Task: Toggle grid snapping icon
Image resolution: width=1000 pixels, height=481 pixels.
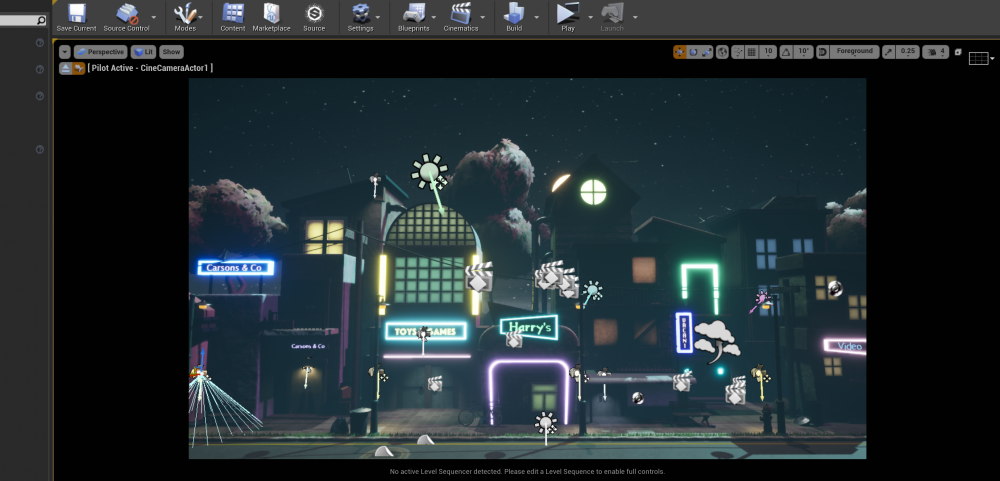Action: click(751, 51)
